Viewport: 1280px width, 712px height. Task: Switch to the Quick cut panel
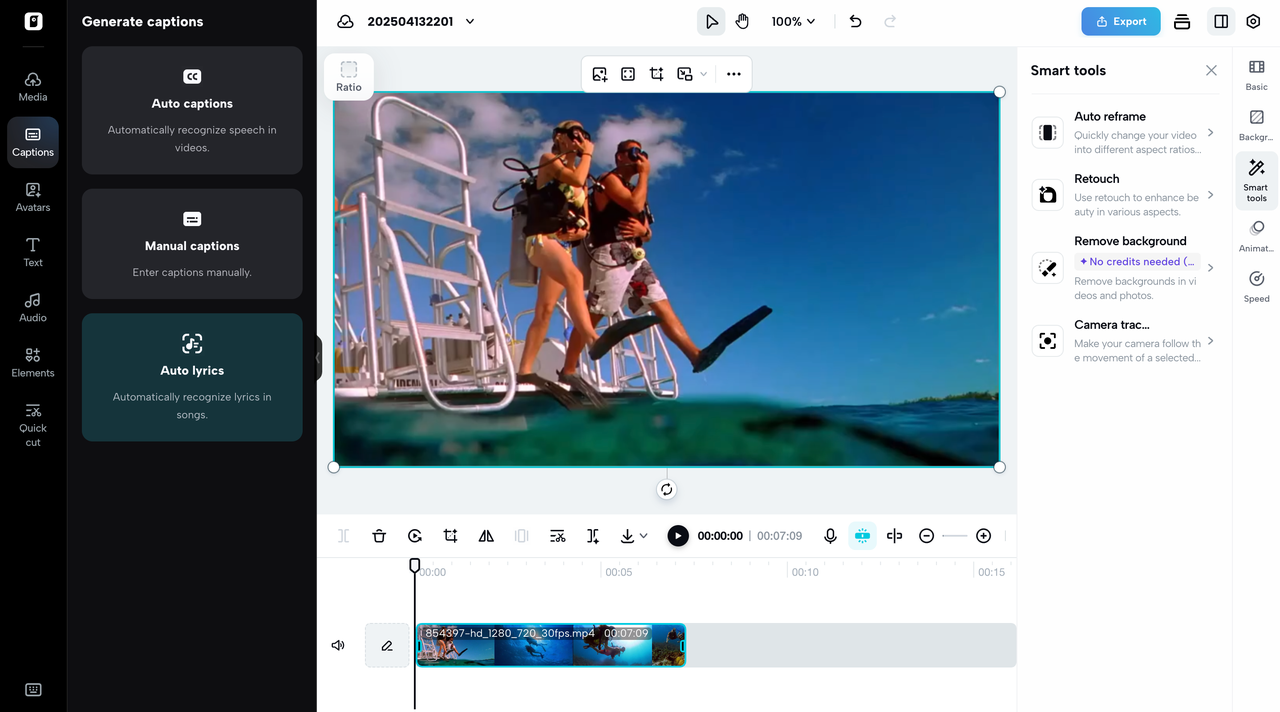pyautogui.click(x=32, y=420)
